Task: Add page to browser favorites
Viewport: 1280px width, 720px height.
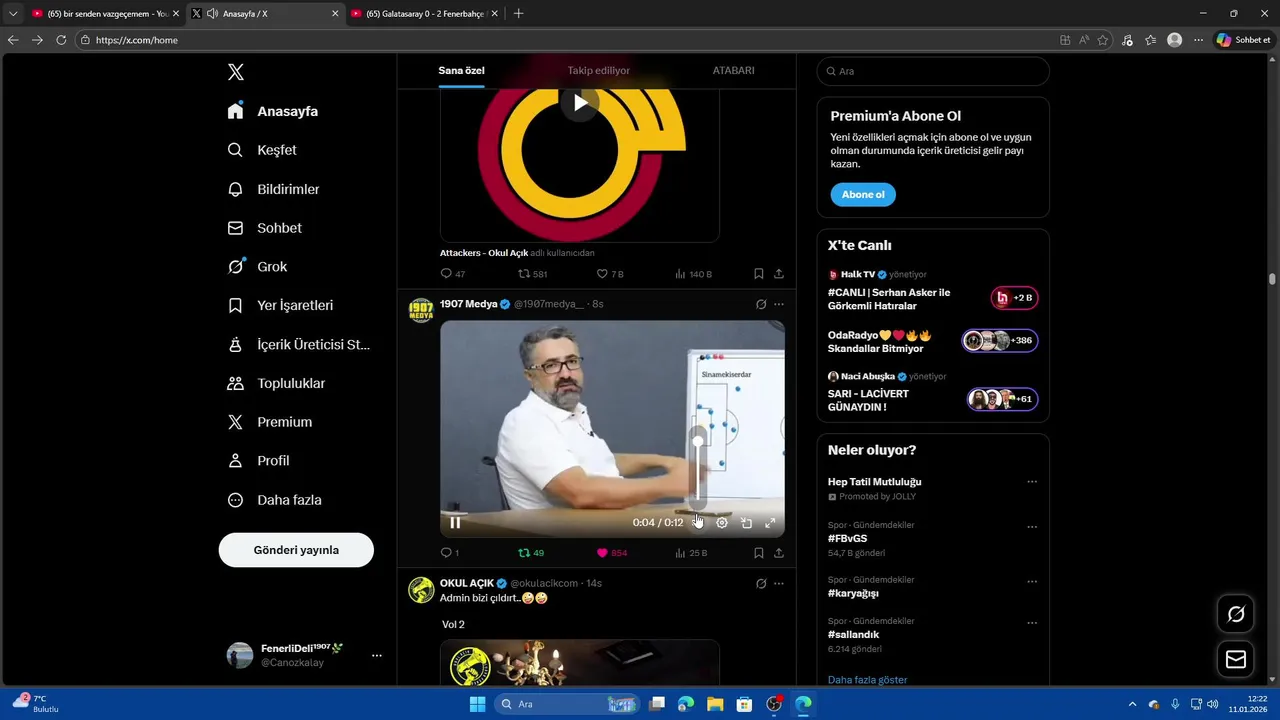Action: coord(1103,40)
